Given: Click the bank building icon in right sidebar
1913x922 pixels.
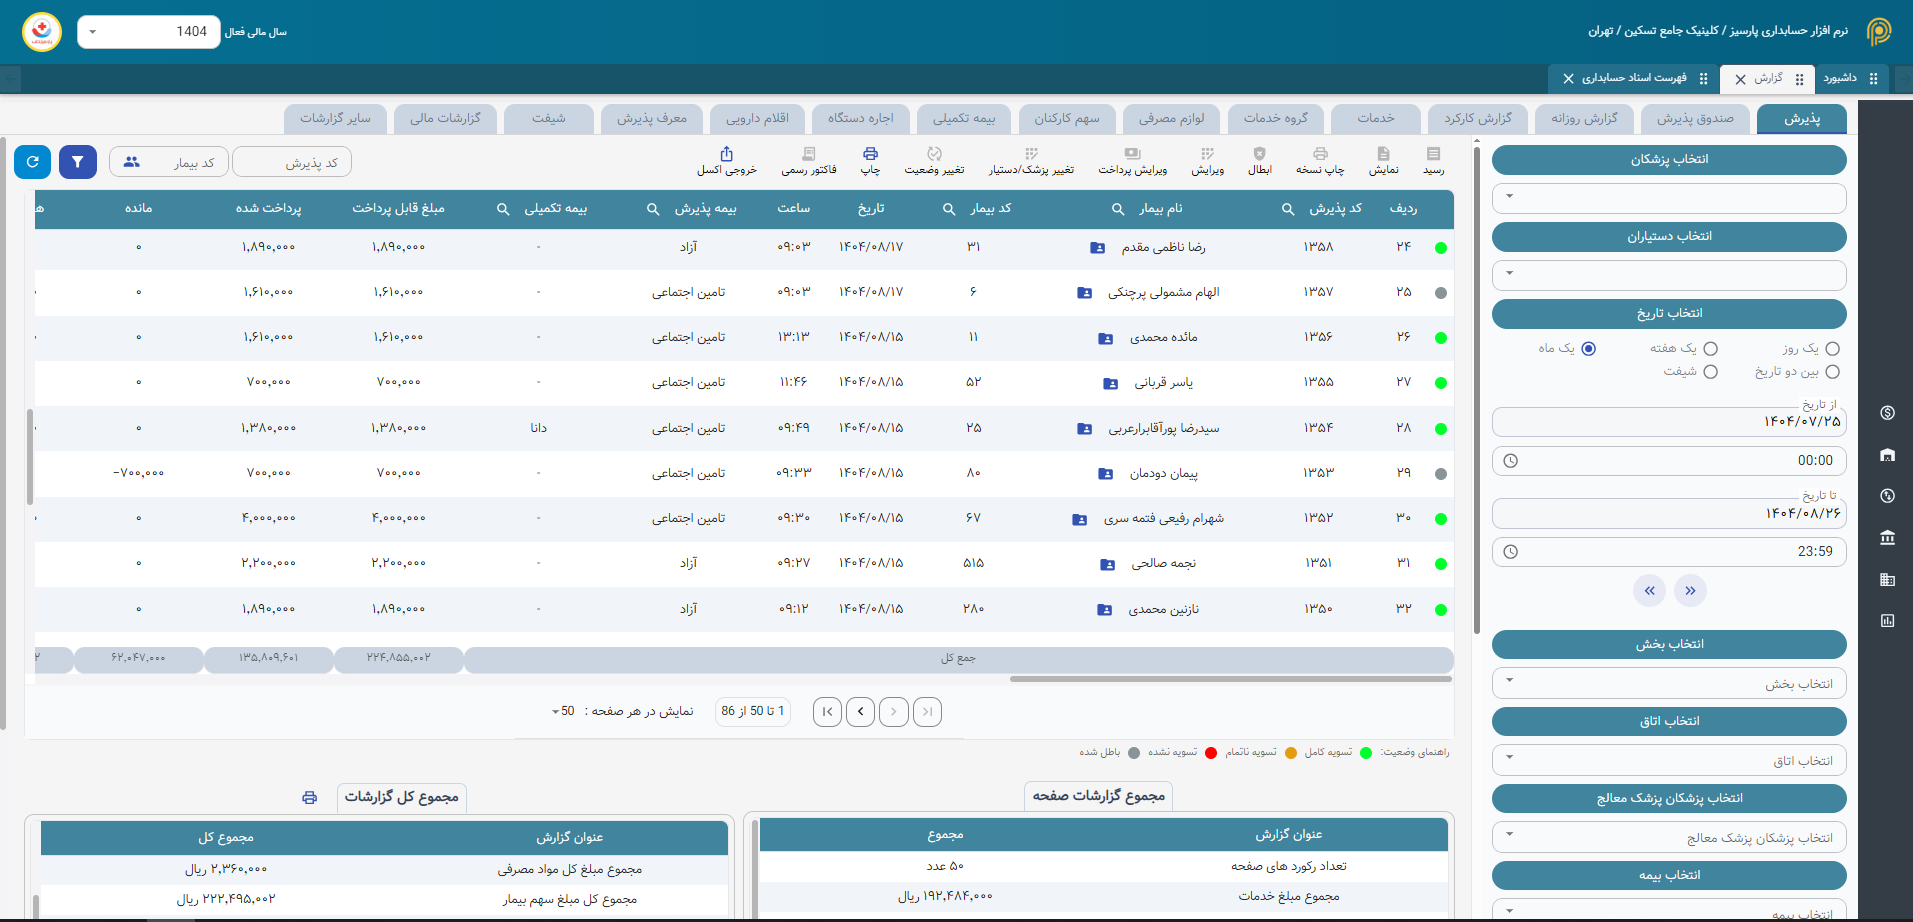Looking at the screenshot, I should 1887,538.
